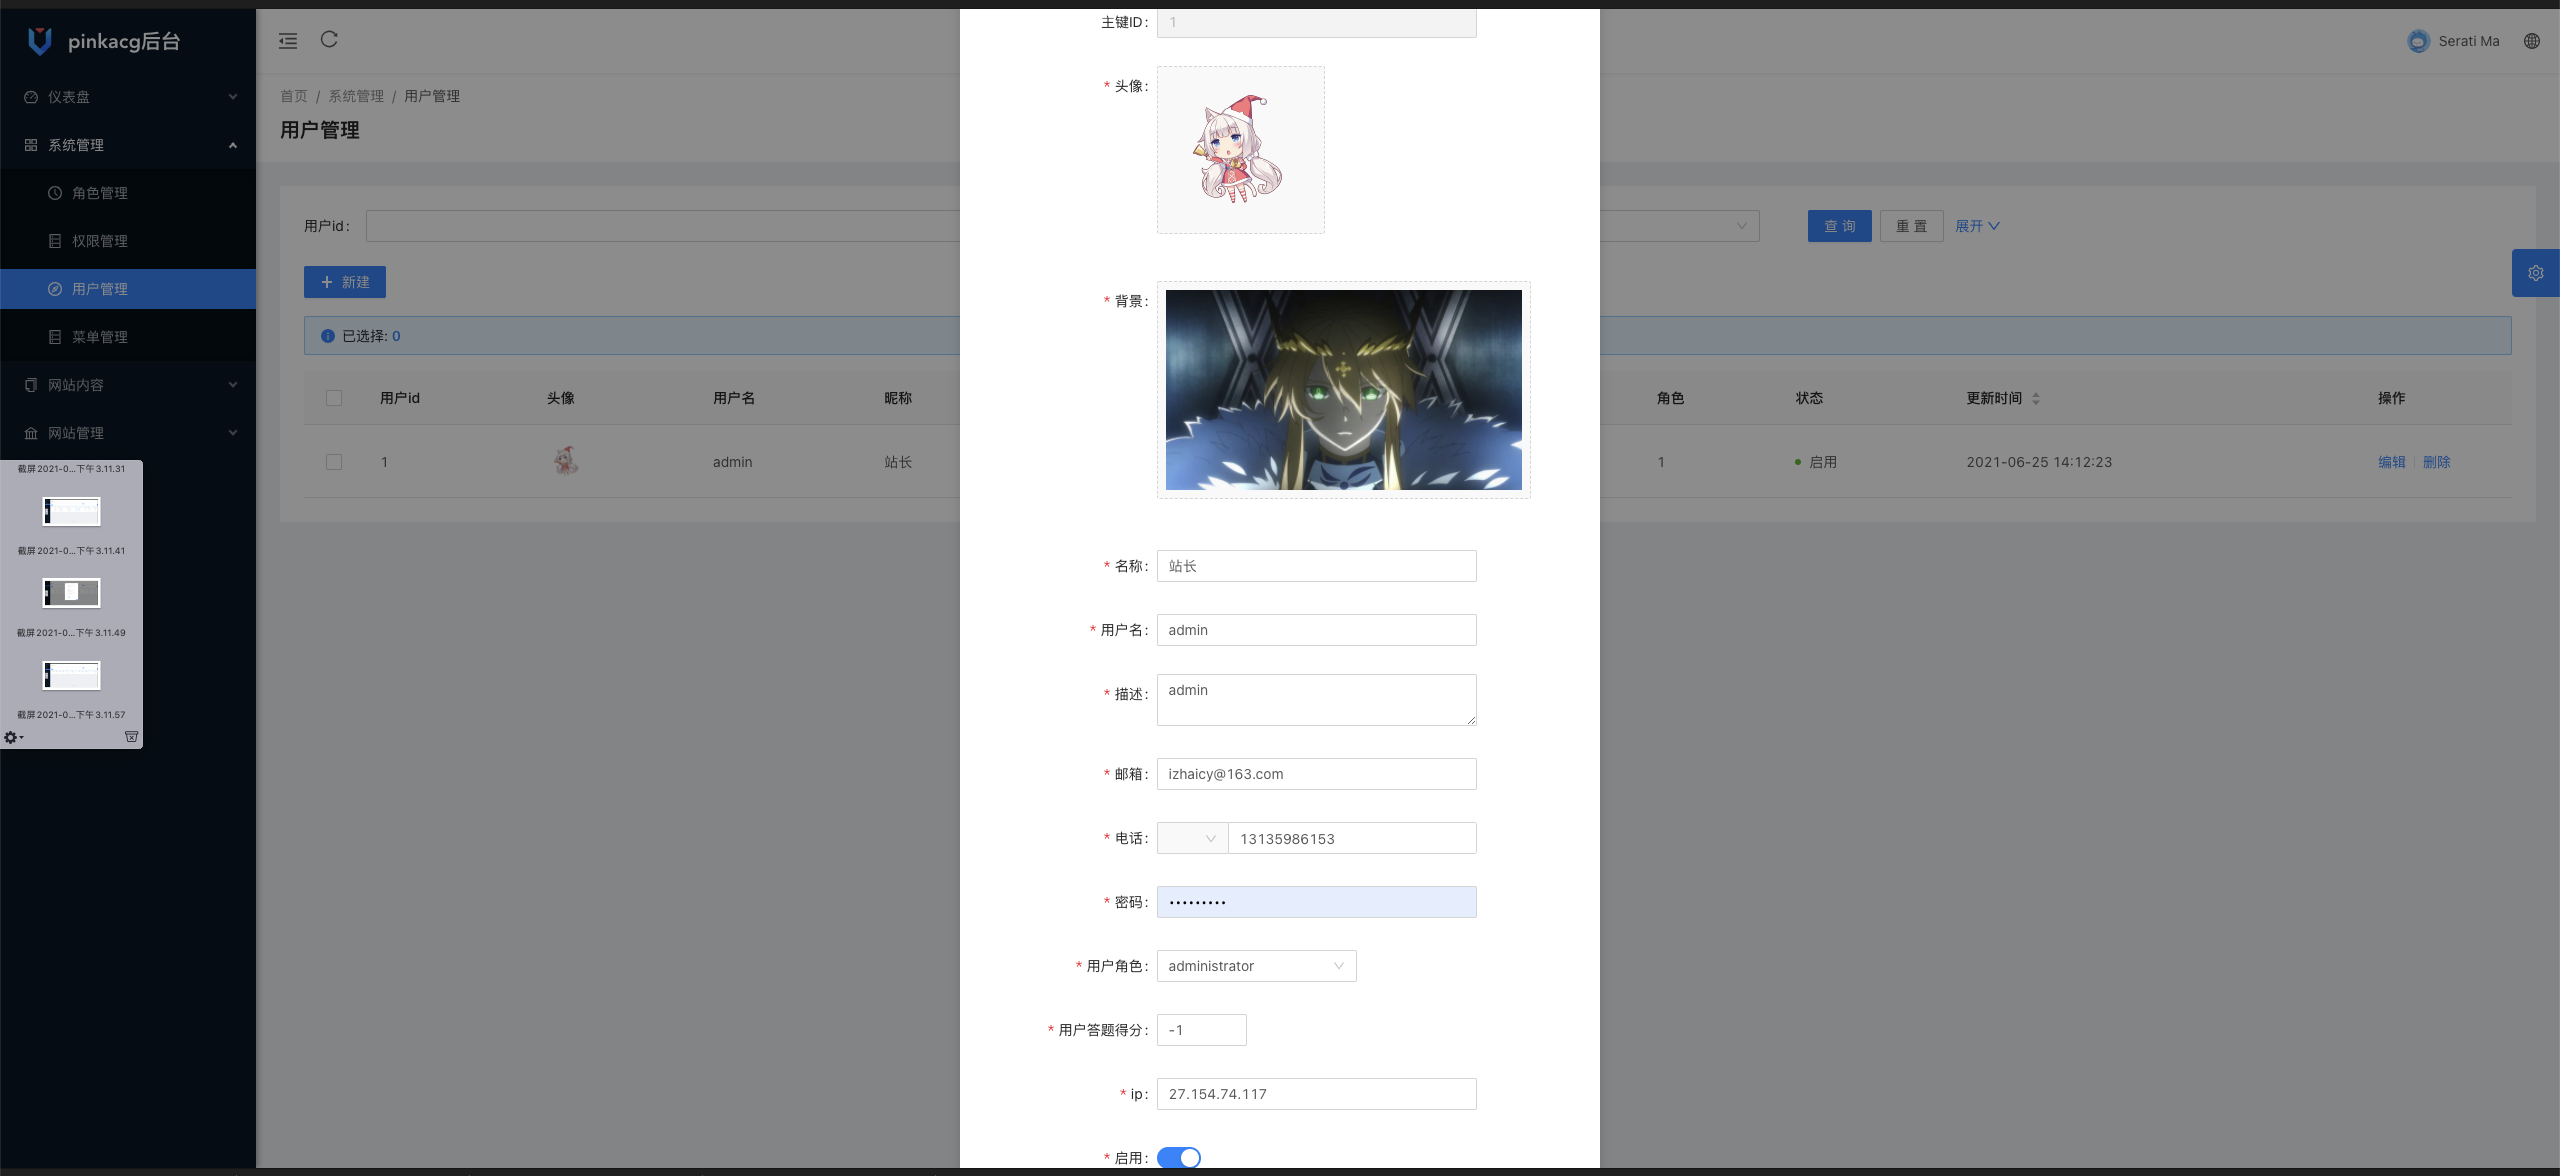
Task: Click the pinkacg logo icon
Action: (40, 41)
